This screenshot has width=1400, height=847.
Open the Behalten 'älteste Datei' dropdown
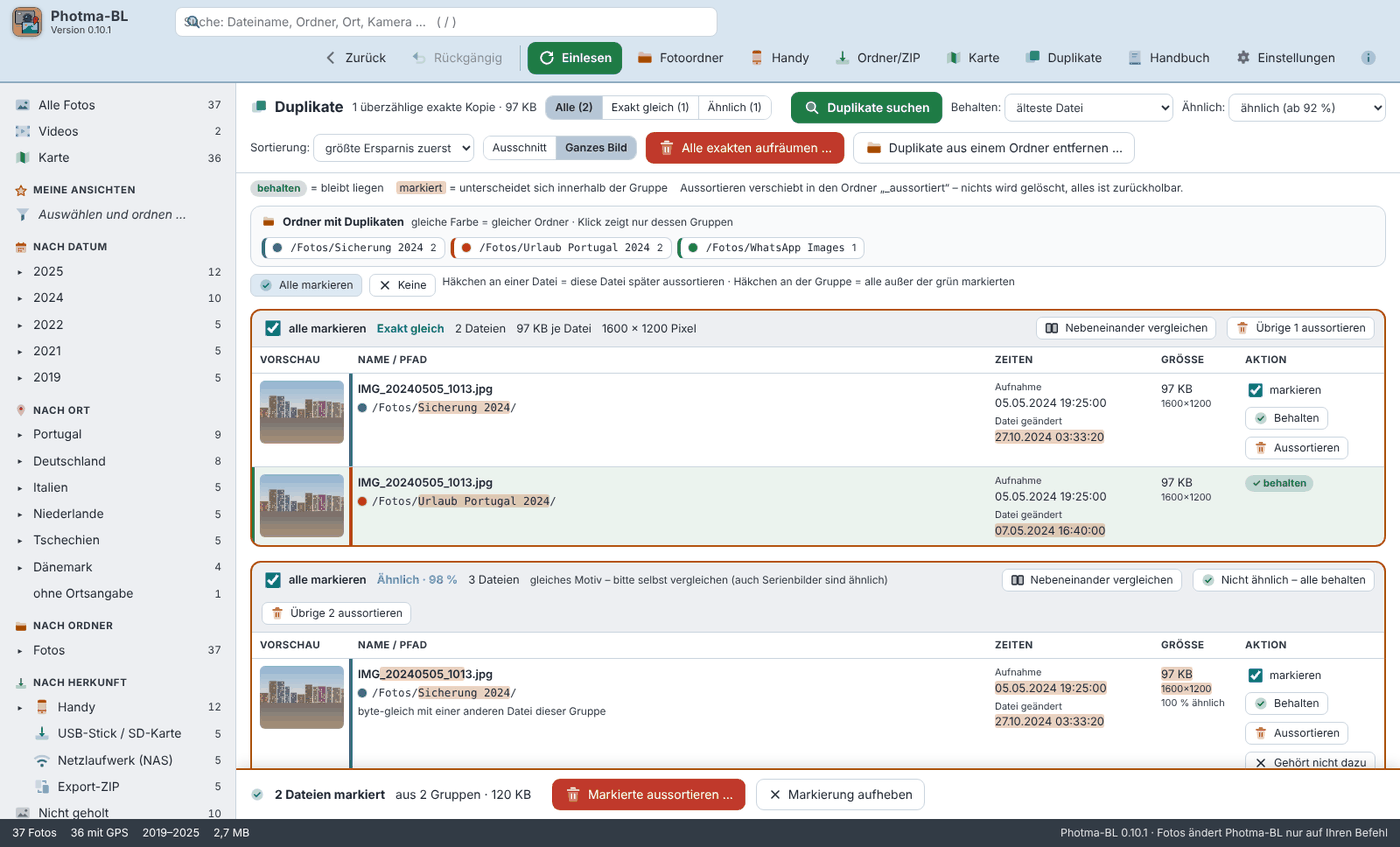[1088, 107]
